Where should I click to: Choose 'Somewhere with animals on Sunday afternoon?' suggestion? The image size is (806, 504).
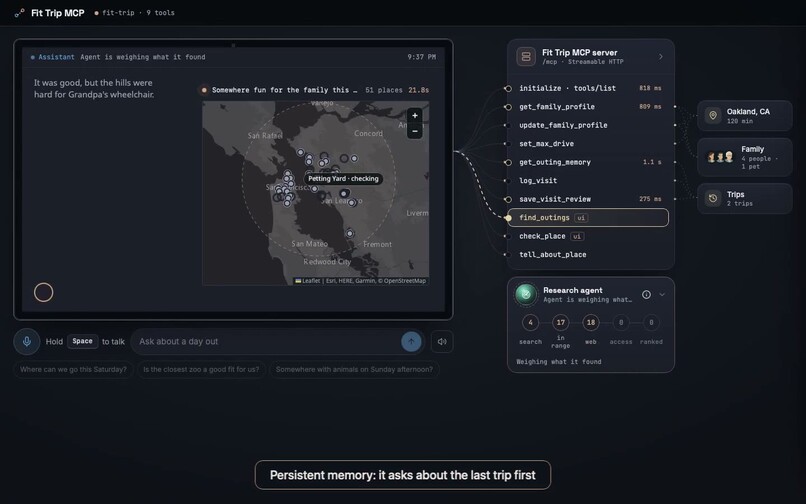coord(354,369)
